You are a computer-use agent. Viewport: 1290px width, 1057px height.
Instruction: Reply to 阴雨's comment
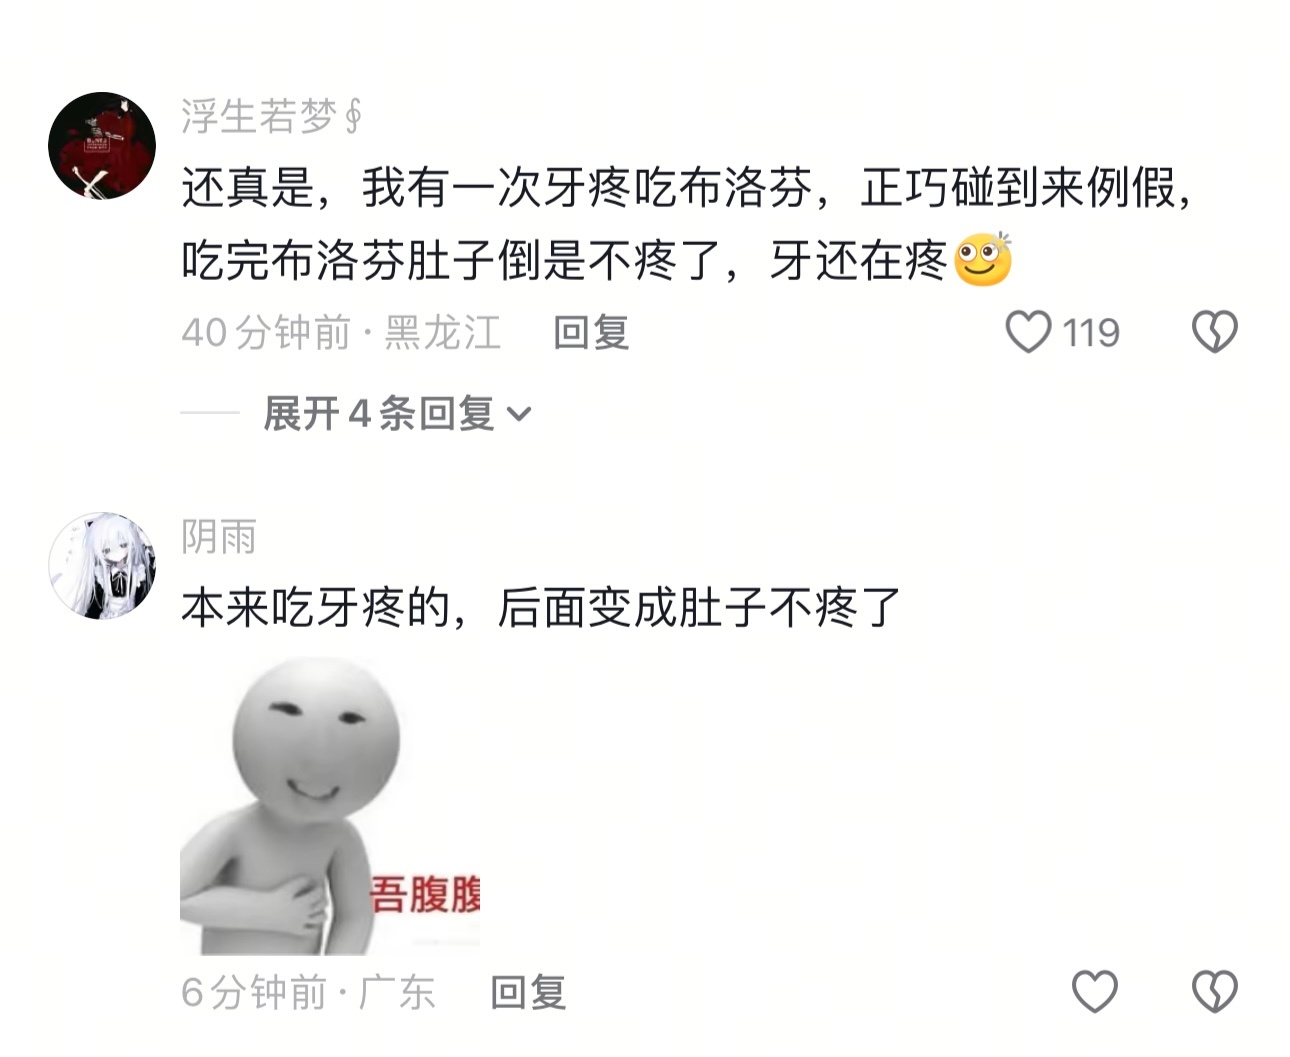point(528,992)
